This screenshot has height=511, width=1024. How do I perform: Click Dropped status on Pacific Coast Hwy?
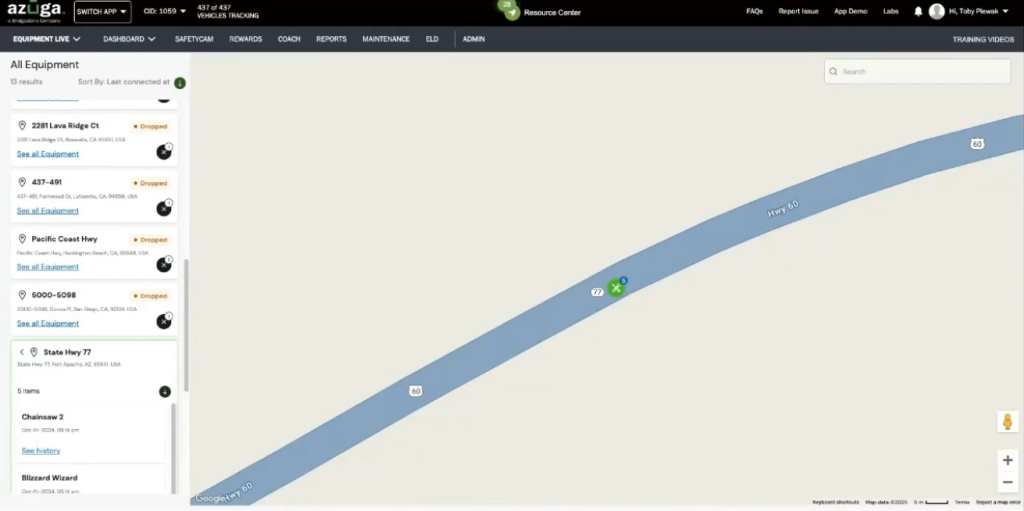pyautogui.click(x=150, y=240)
